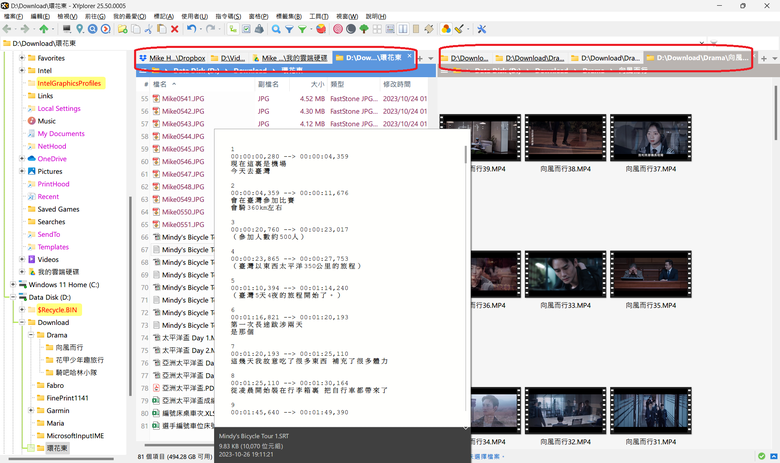Sort by the 類型 column header
Image resolution: width=780 pixels, height=463 pixels.
point(337,84)
